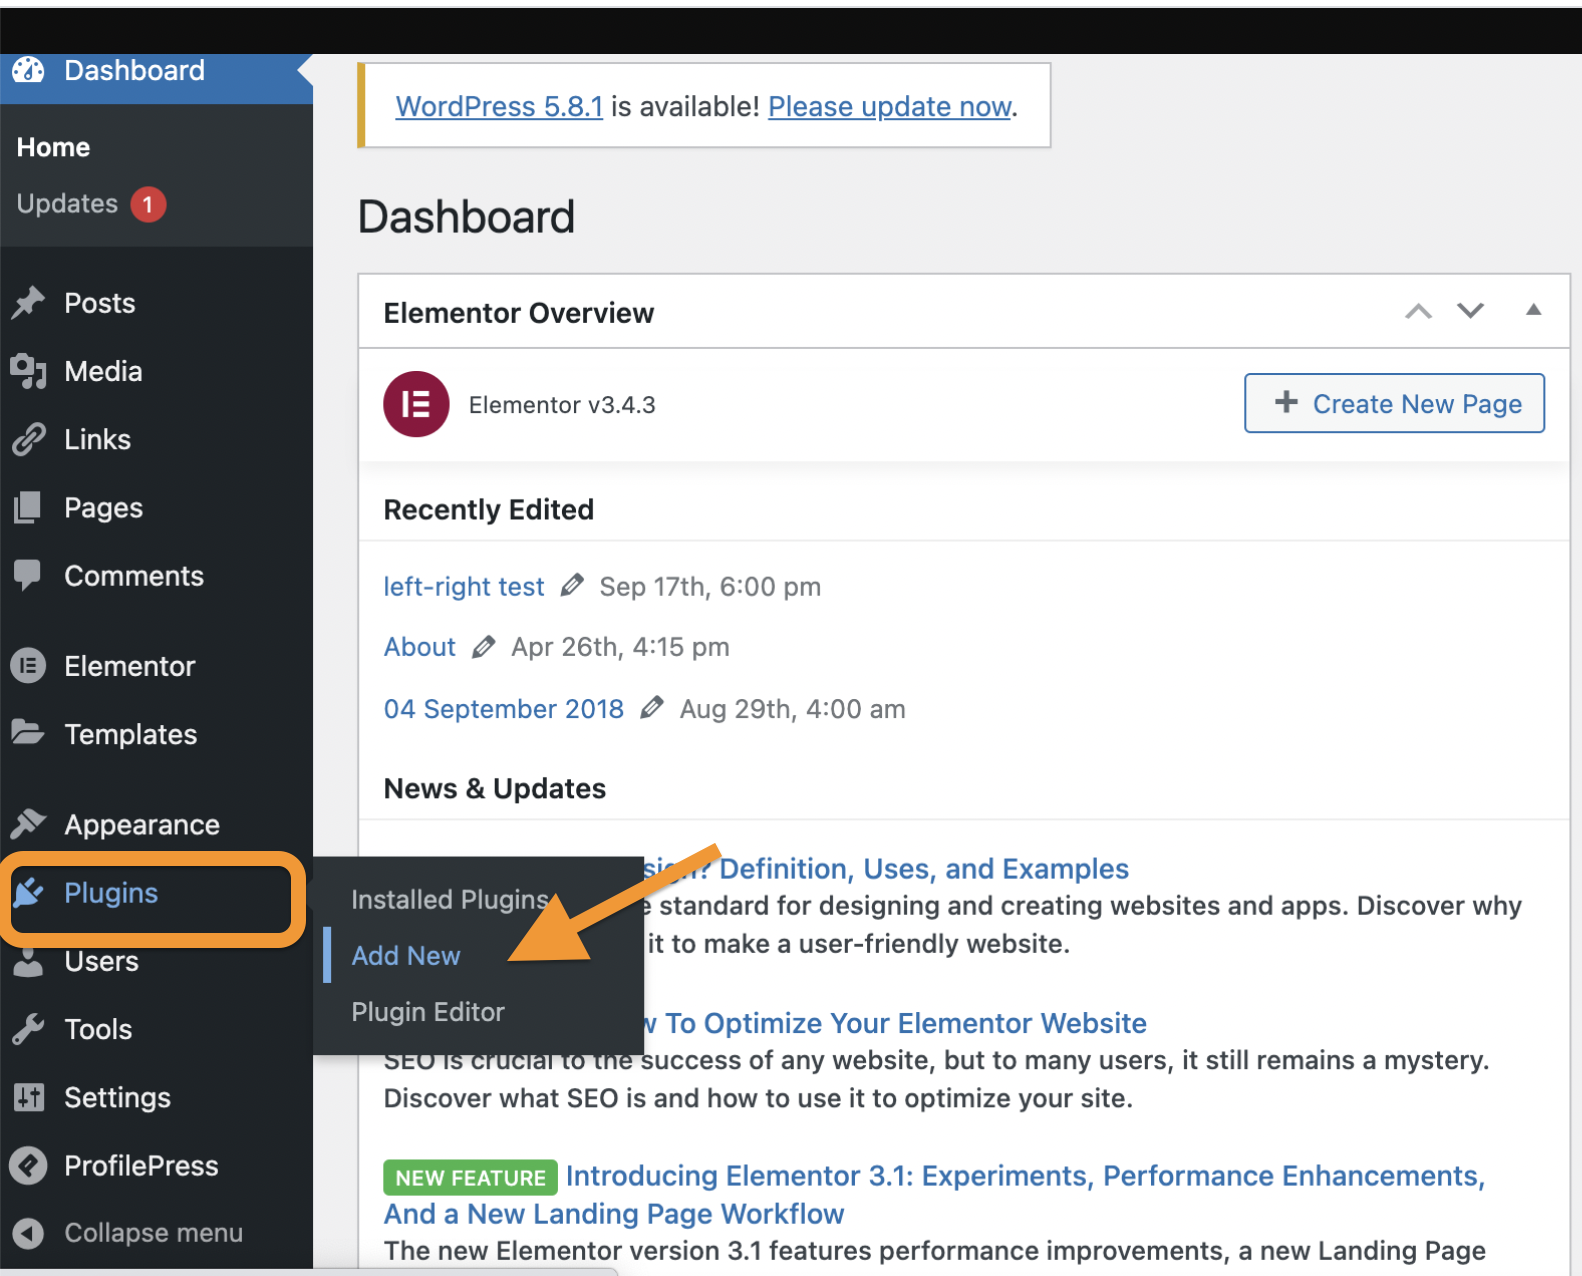1582x1276 pixels.
Task: Open WordPress 5.8.1 link
Action: (x=499, y=106)
